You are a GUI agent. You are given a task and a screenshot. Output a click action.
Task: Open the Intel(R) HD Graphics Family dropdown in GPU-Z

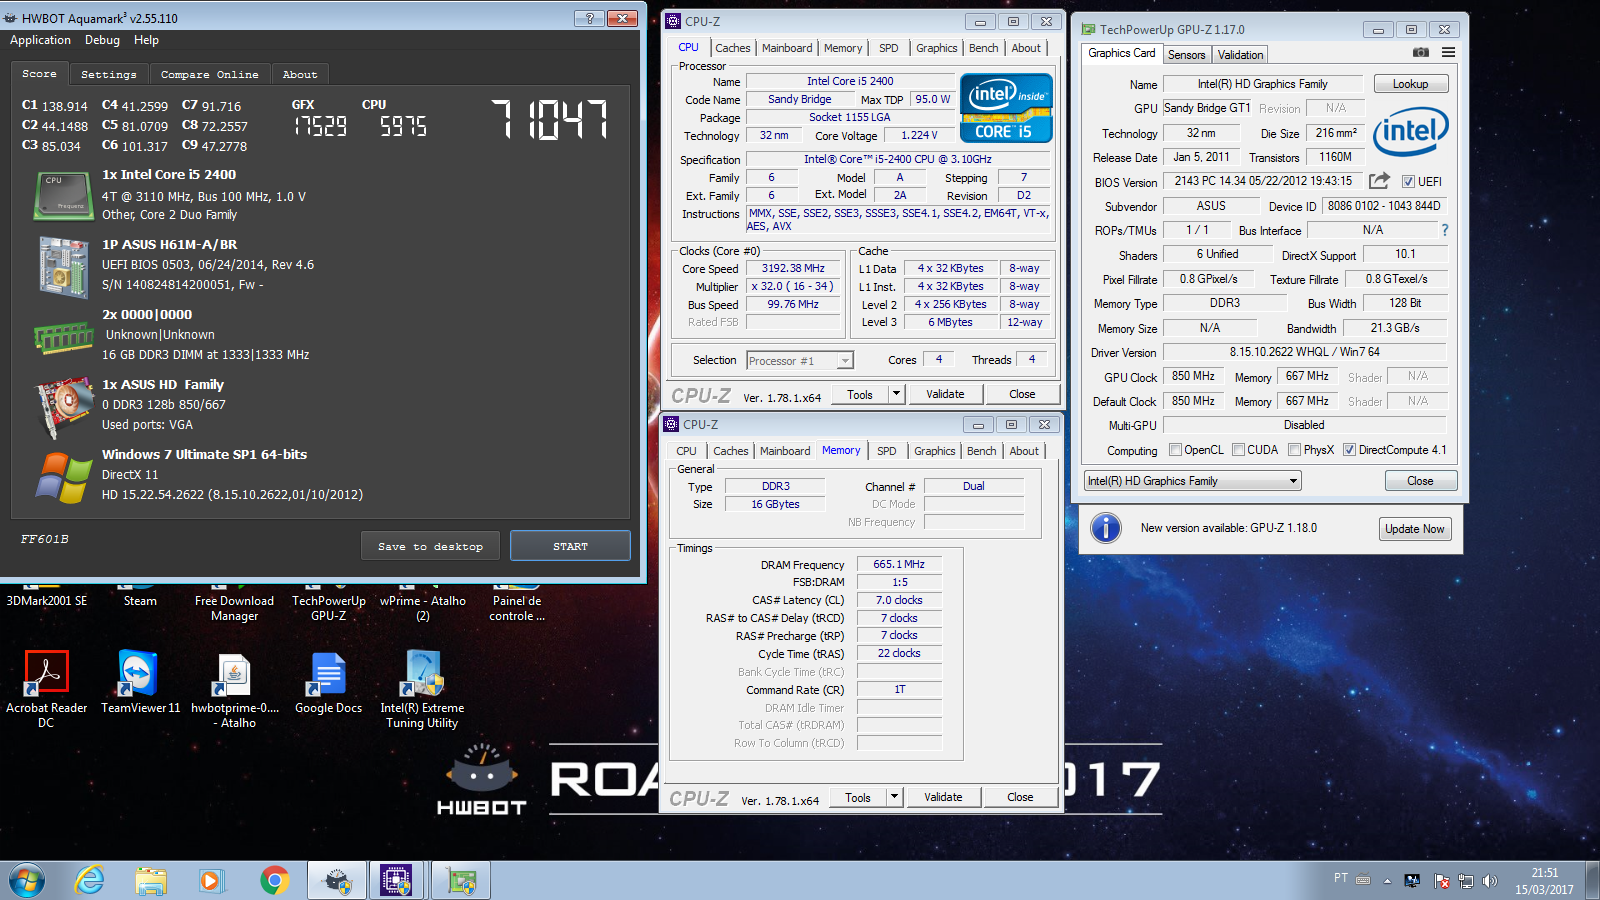[1193, 481]
